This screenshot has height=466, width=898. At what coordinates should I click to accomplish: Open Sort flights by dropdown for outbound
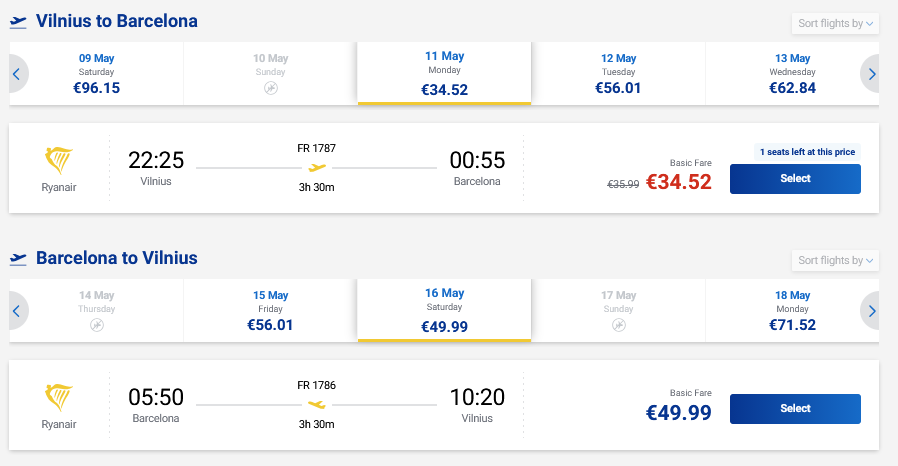835,23
